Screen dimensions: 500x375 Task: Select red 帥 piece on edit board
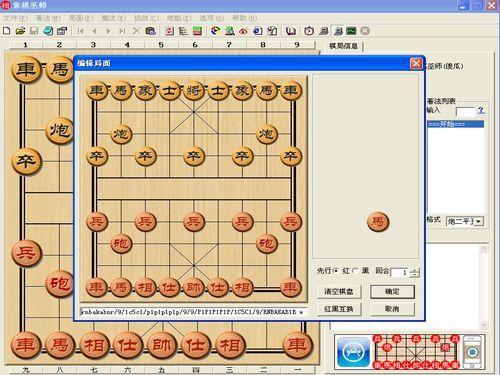click(x=193, y=287)
